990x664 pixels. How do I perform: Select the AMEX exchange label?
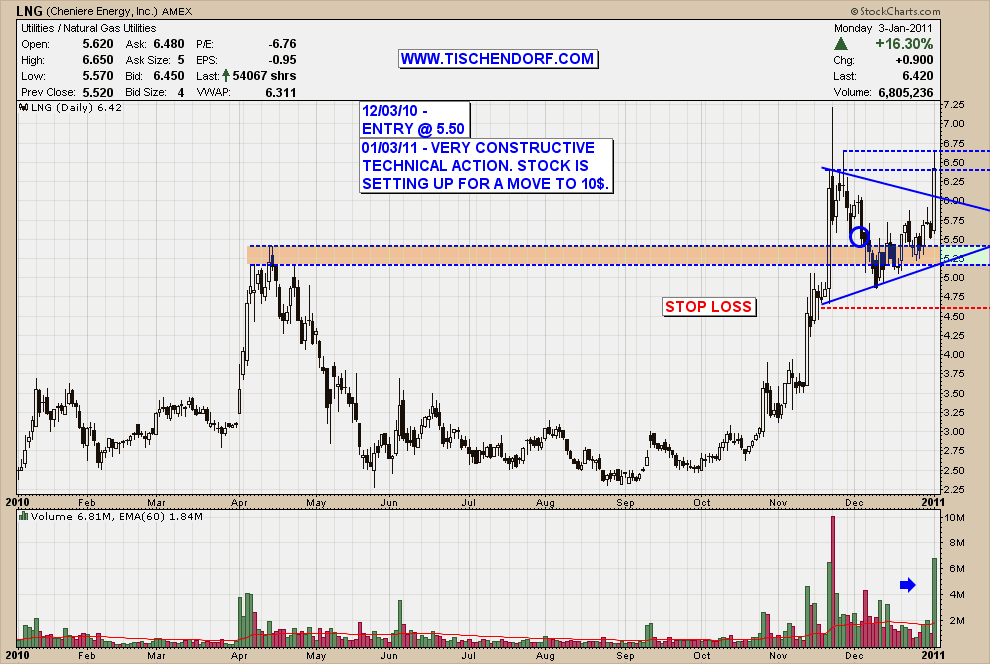178,11
